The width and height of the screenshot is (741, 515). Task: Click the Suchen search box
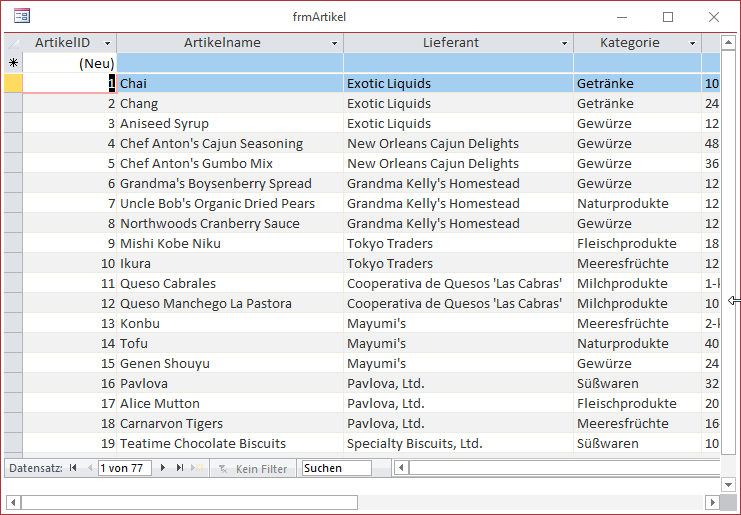click(x=336, y=468)
